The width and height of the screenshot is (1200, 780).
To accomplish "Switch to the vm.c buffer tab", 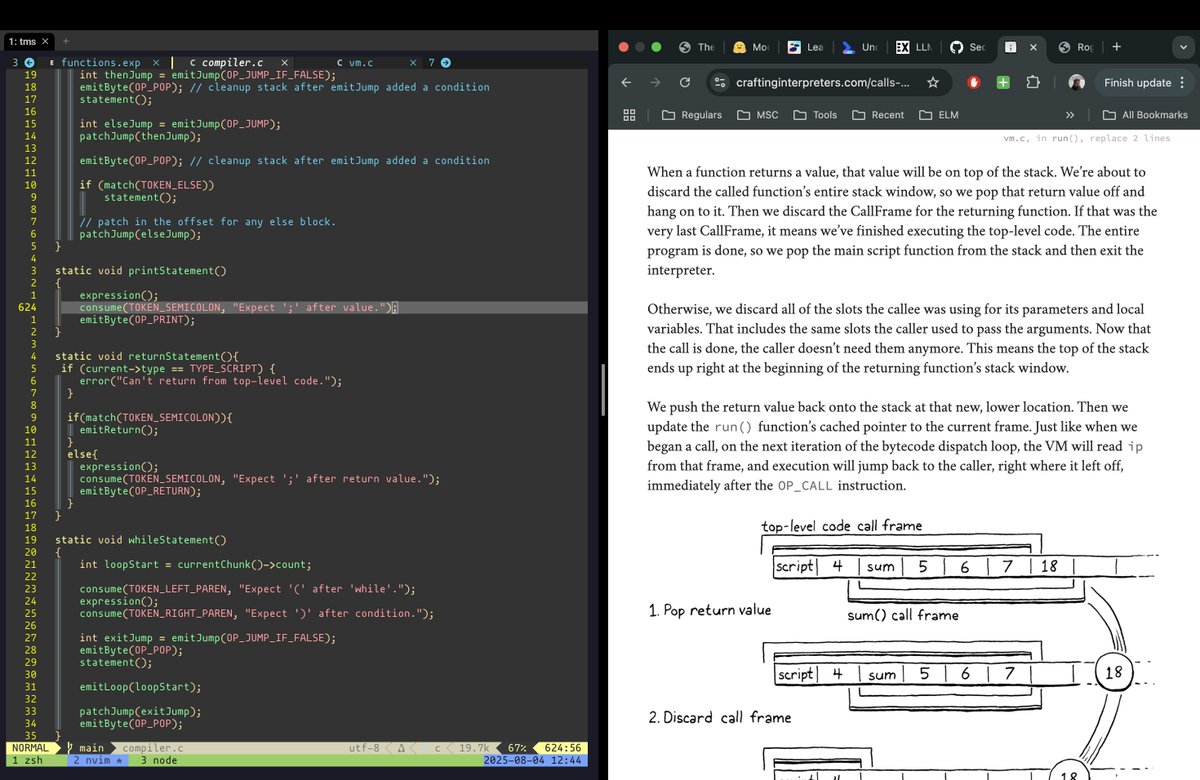I will click(x=353, y=63).
